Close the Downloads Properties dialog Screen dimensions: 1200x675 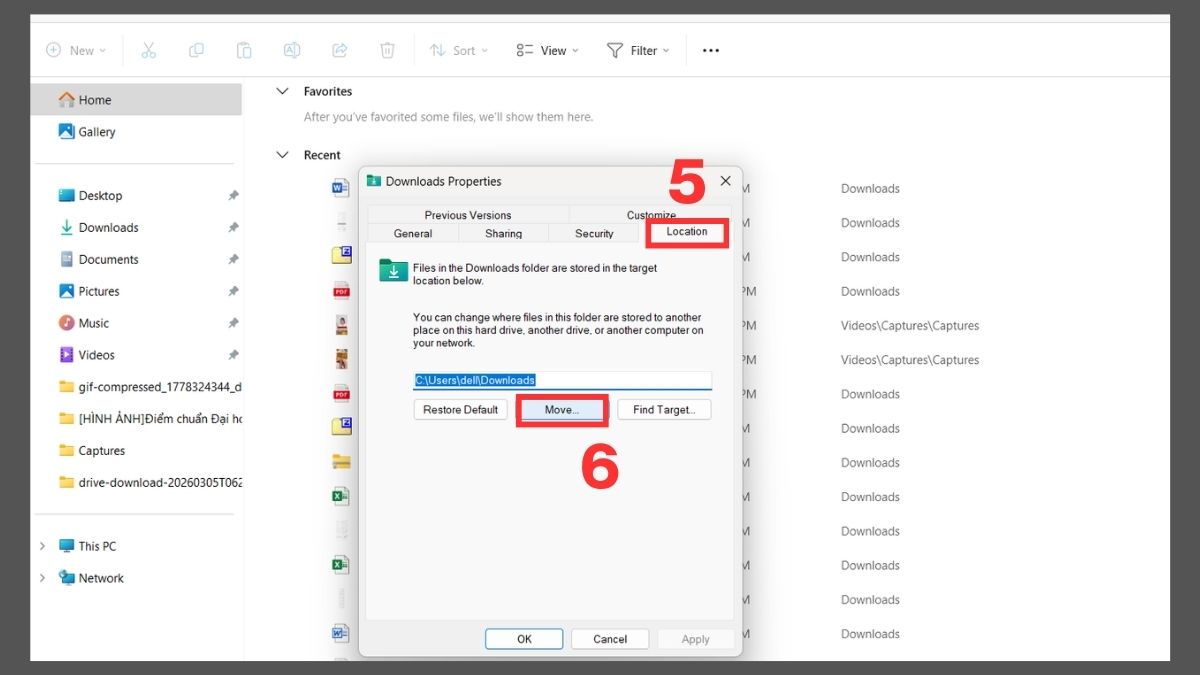[725, 181]
